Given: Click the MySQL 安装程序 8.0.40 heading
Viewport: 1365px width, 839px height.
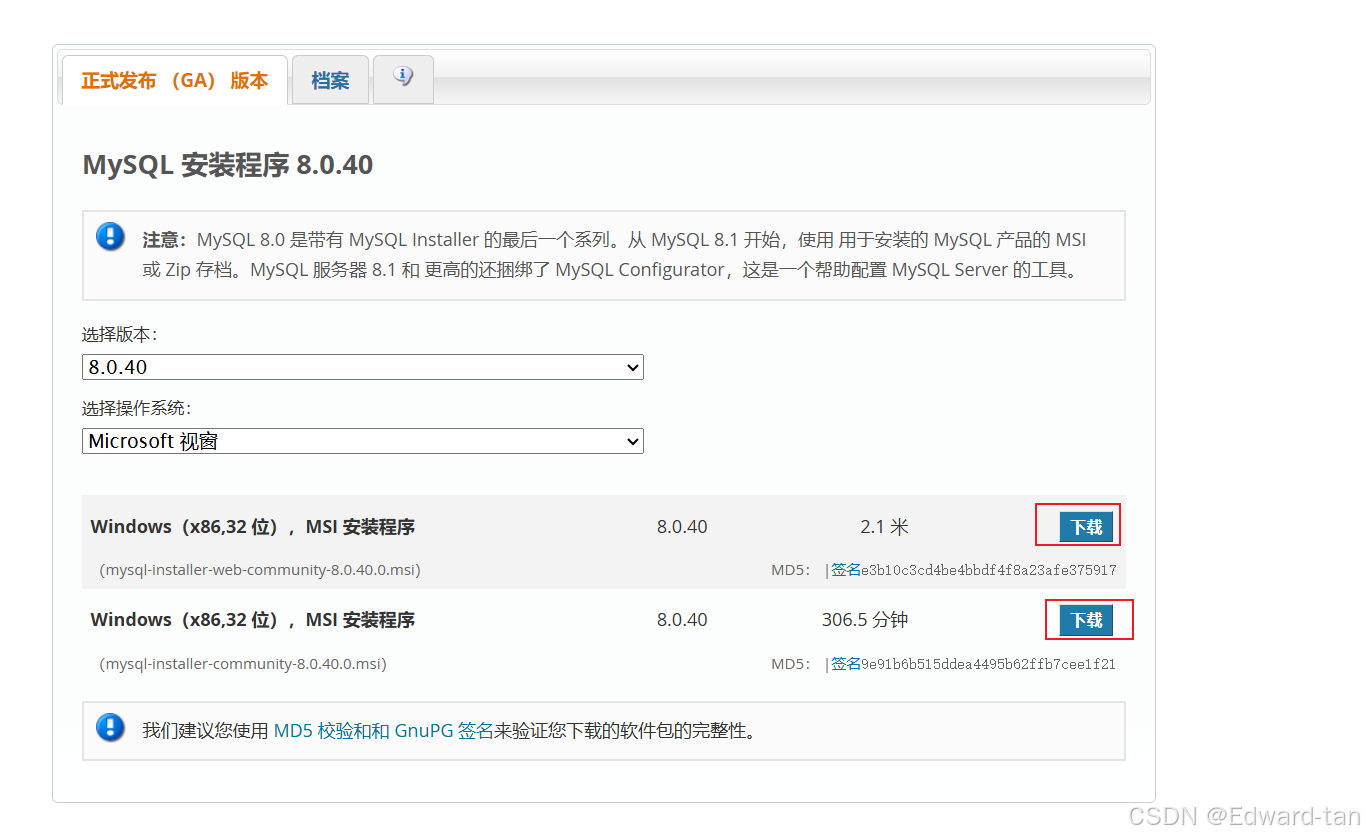Looking at the screenshot, I should point(228,165).
